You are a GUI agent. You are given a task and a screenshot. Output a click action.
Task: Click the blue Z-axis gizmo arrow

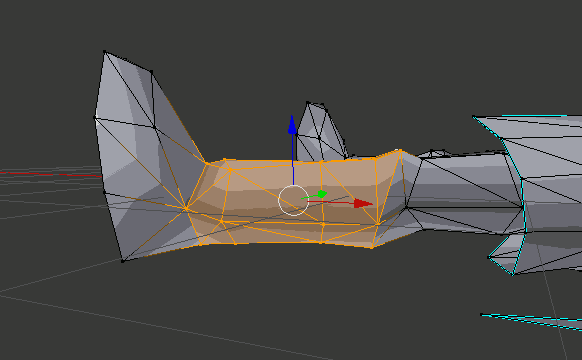tap(292, 125)
